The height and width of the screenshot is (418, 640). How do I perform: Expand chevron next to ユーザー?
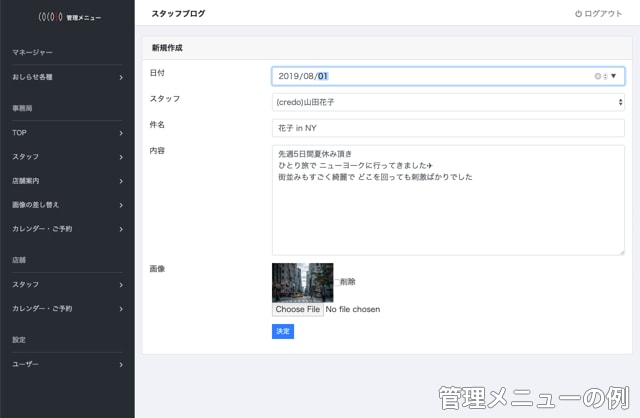tap(121, 364)
